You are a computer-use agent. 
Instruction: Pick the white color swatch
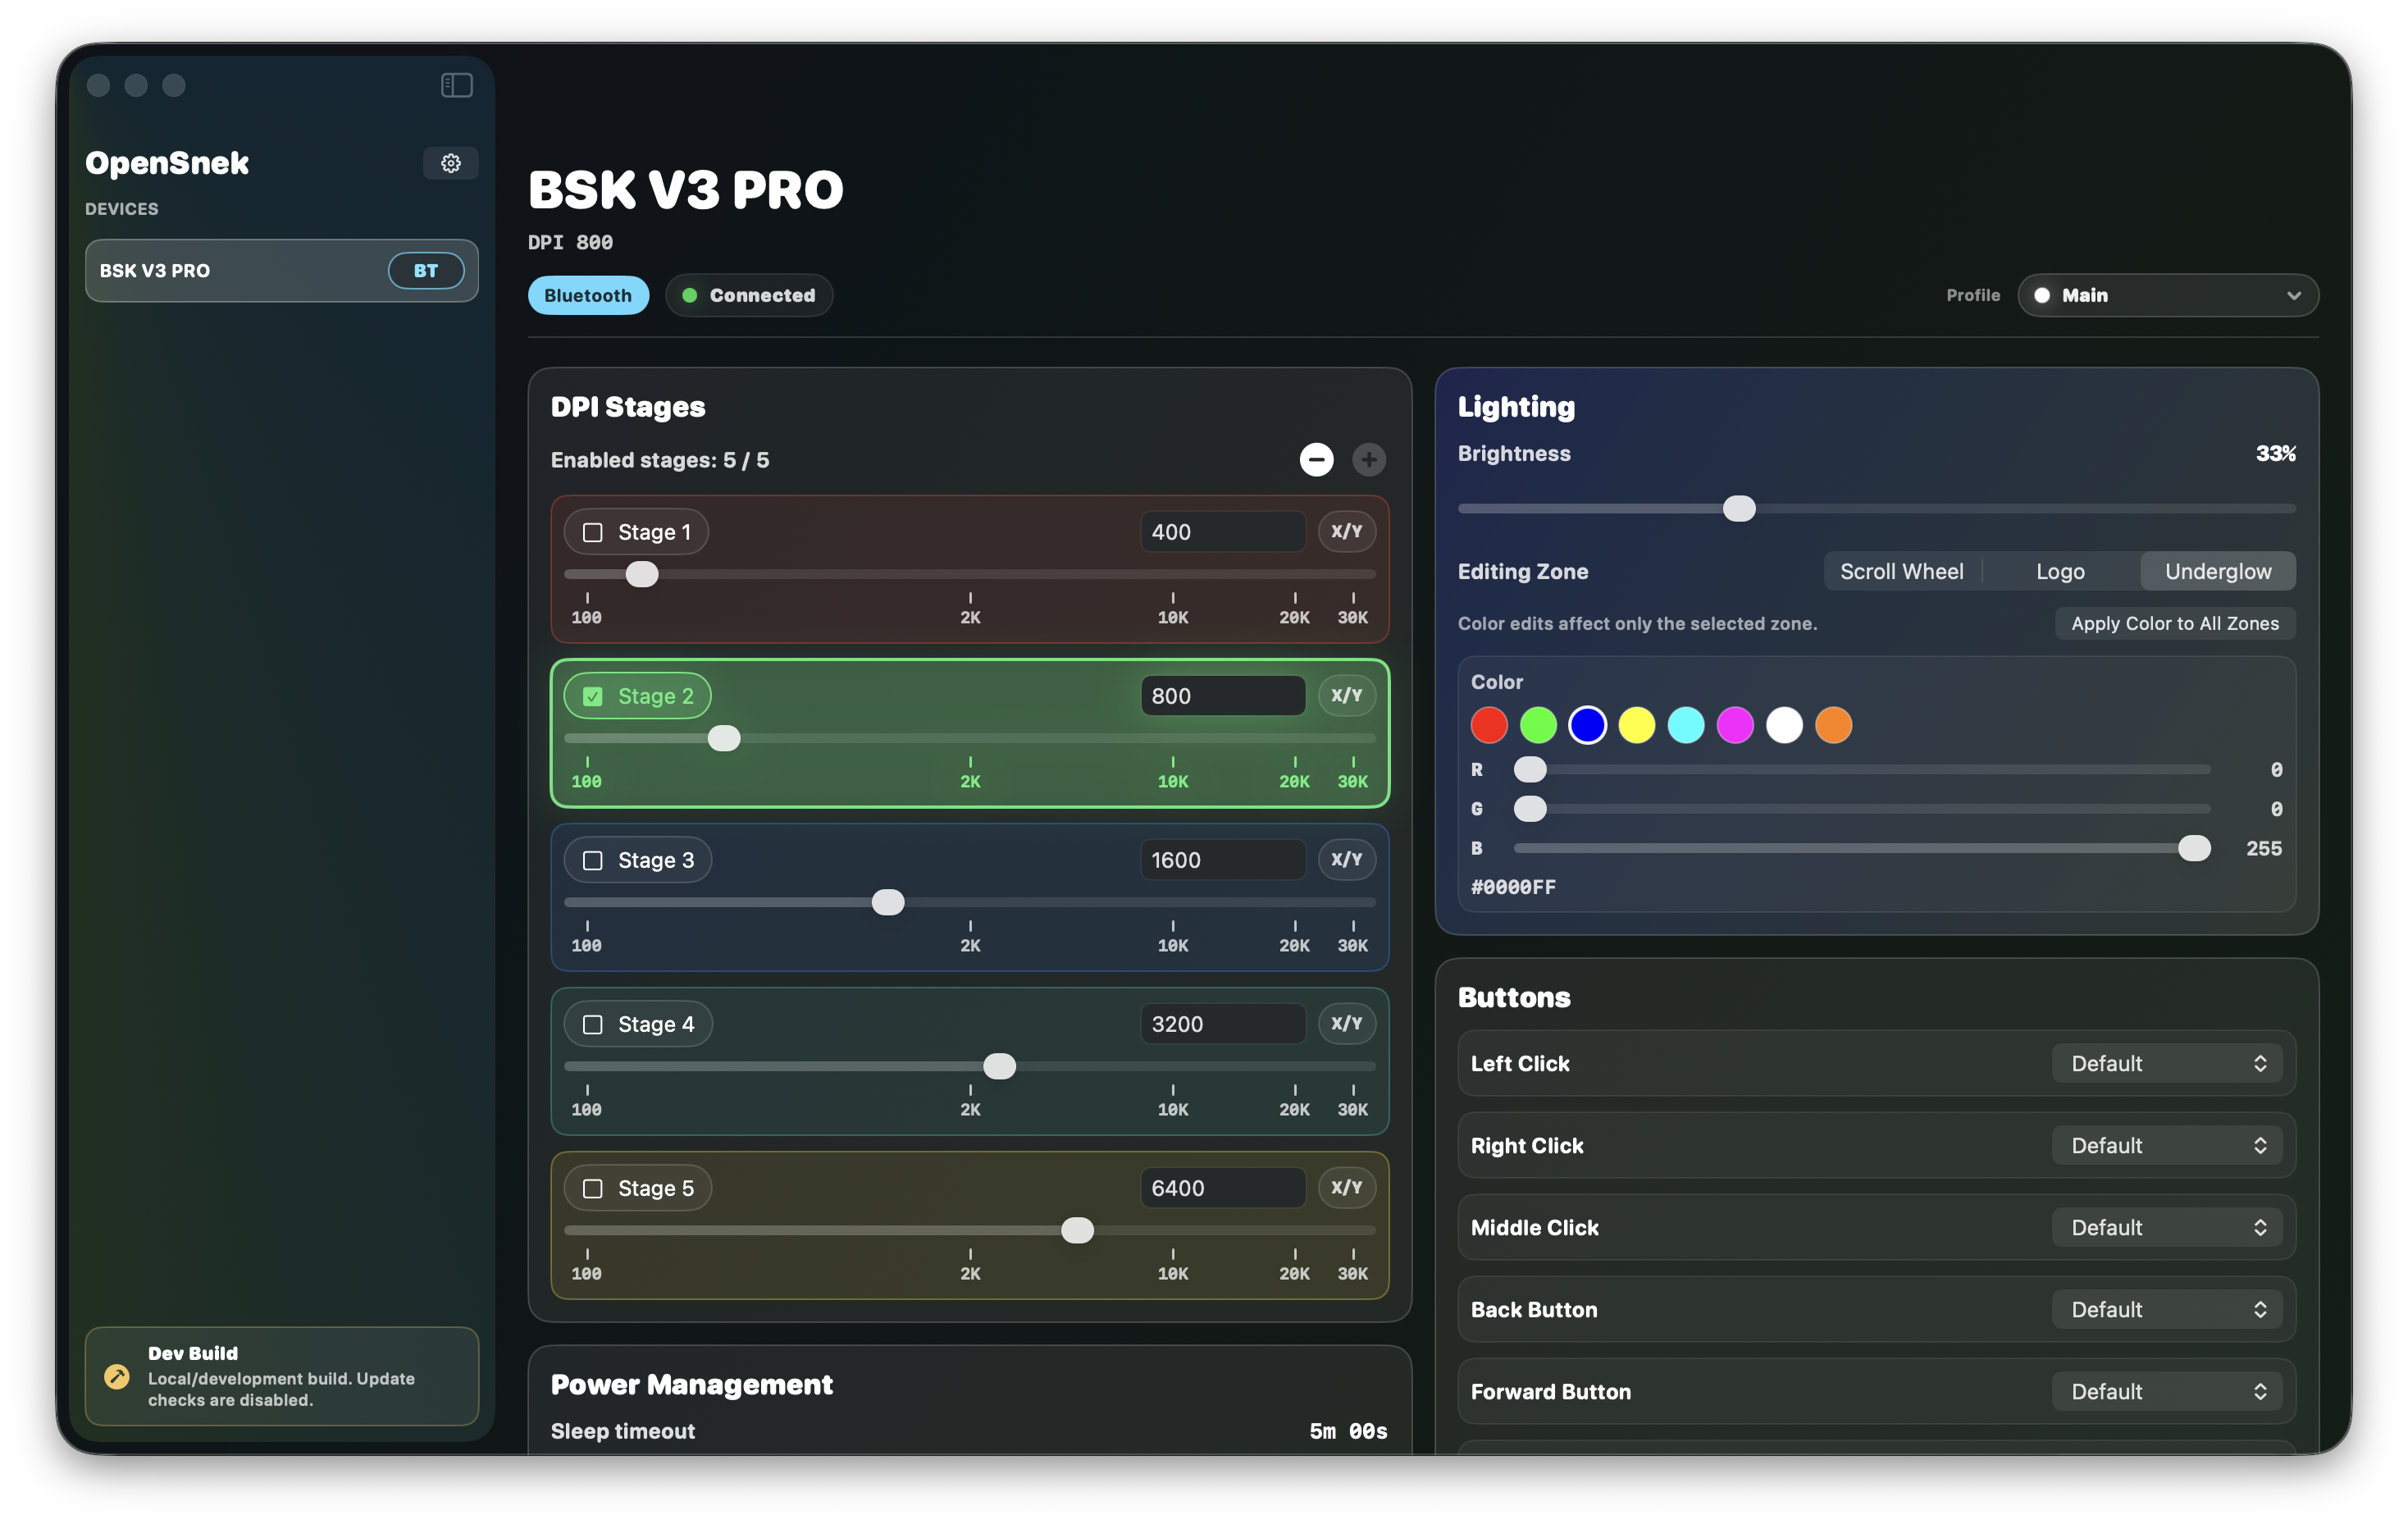pyautogui.click(x=1784, y=725)
